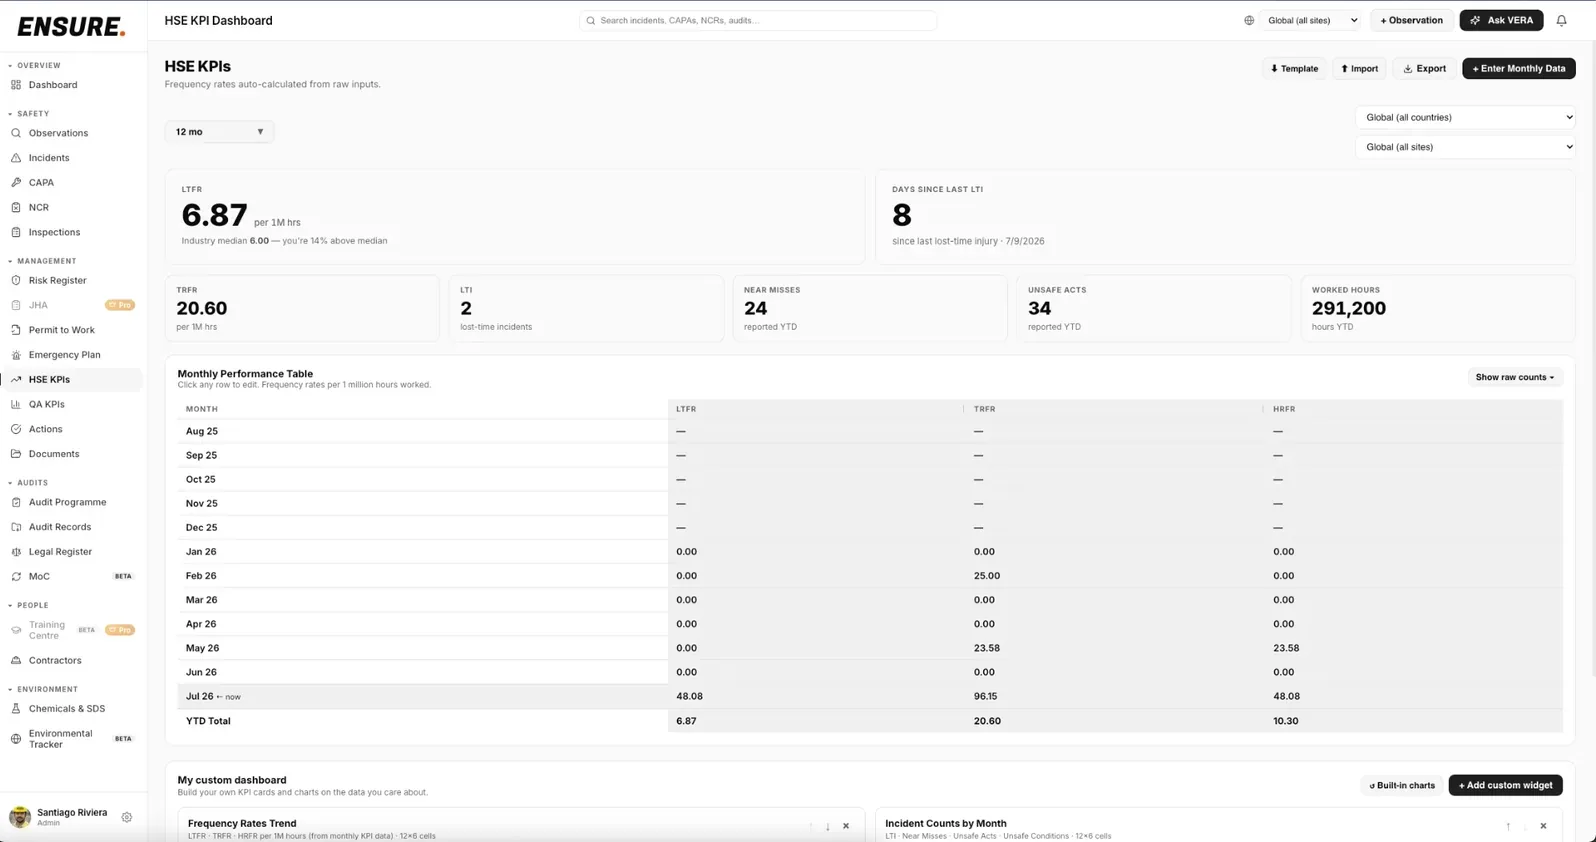Open Global (all countries) dropdown

click(1465, 117)
